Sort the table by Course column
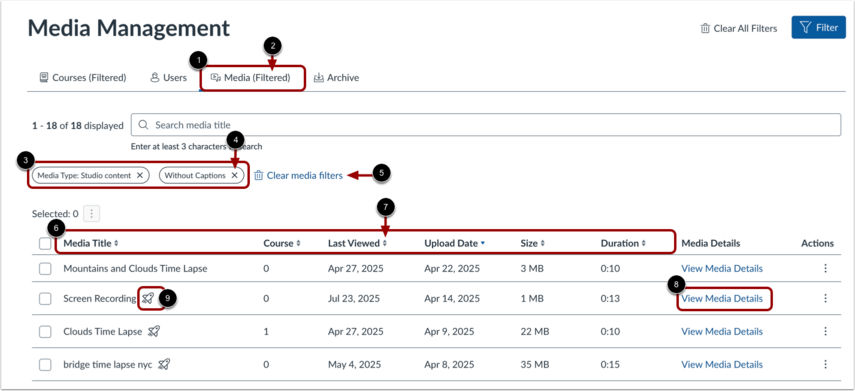 282,243
